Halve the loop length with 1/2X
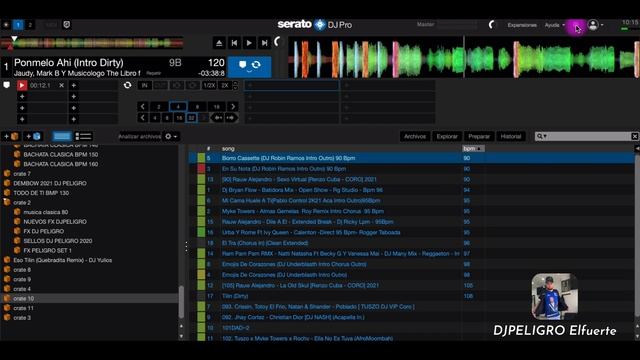Image resolution: width=640 pixels, height=360 pixels. tap(209, 85)
